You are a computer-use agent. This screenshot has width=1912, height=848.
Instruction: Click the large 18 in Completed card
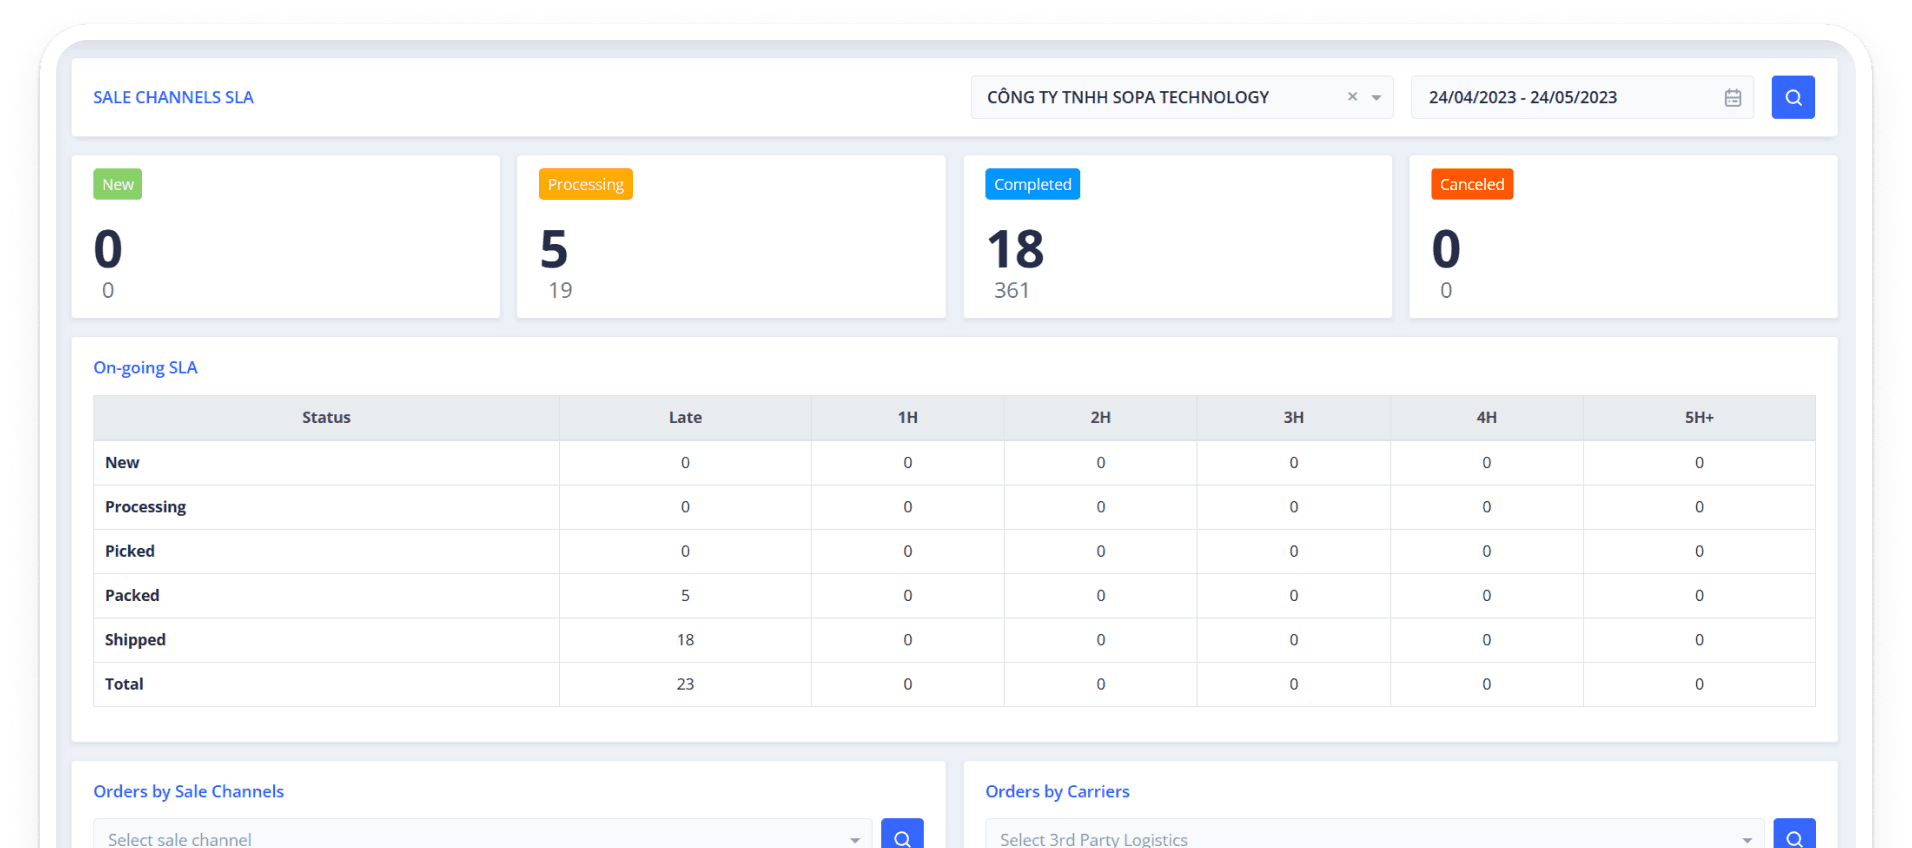click(x=1015, y=249)
